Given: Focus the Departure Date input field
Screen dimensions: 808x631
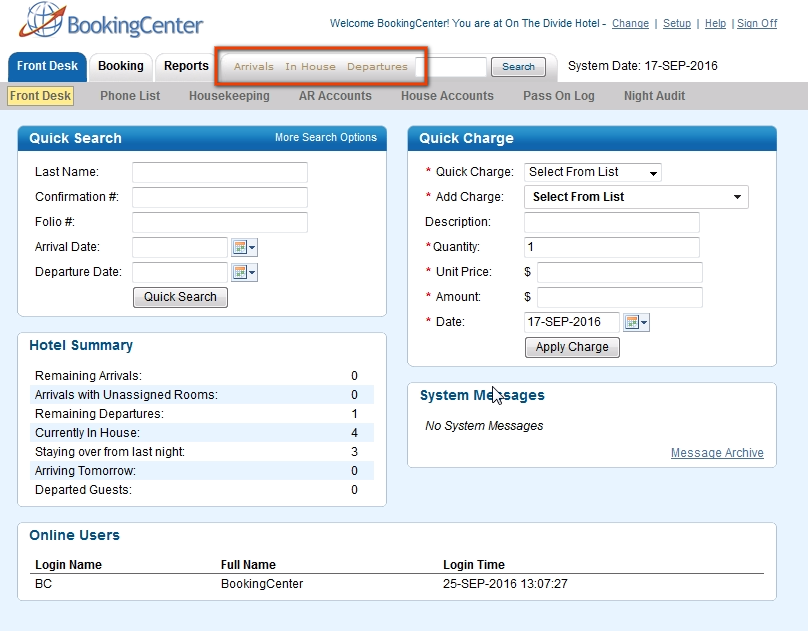Looking at the screenshot, I should point(180,272).
